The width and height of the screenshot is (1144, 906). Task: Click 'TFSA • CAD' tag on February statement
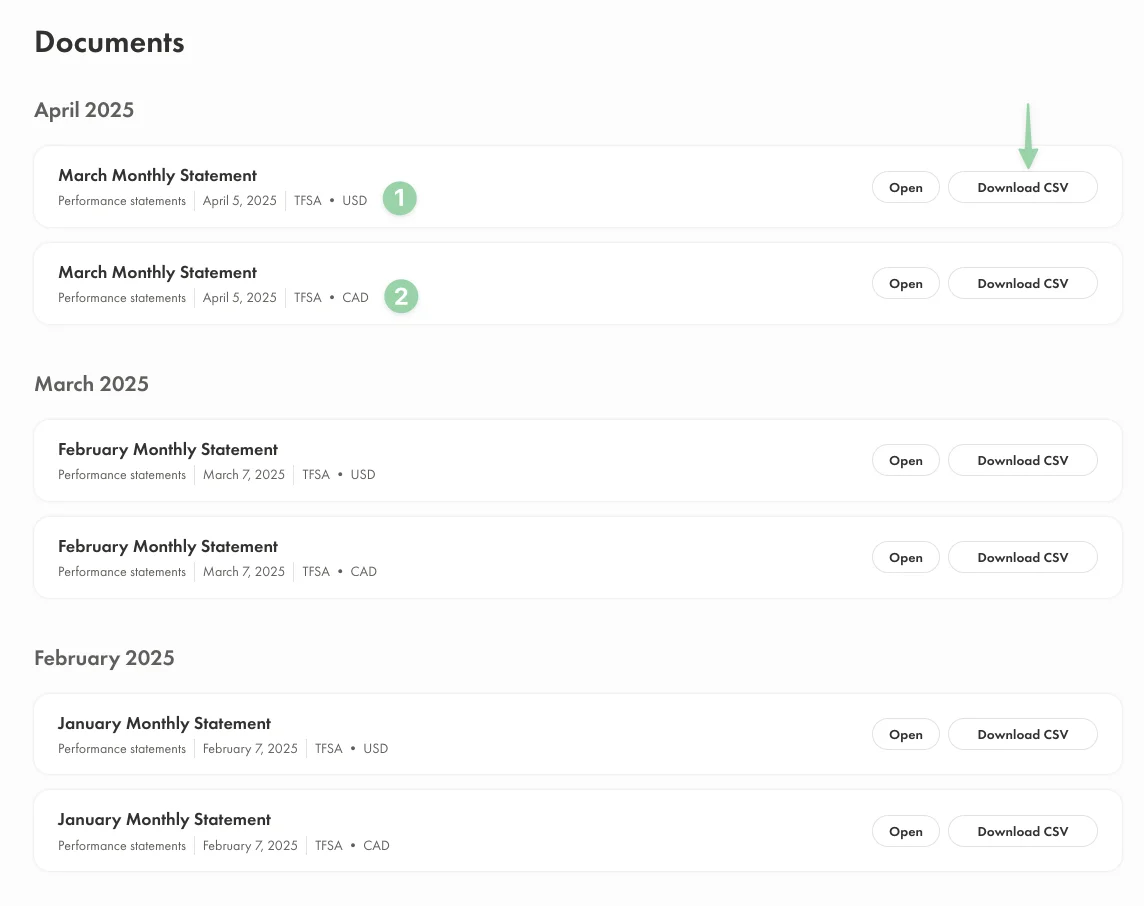[339, 572]
